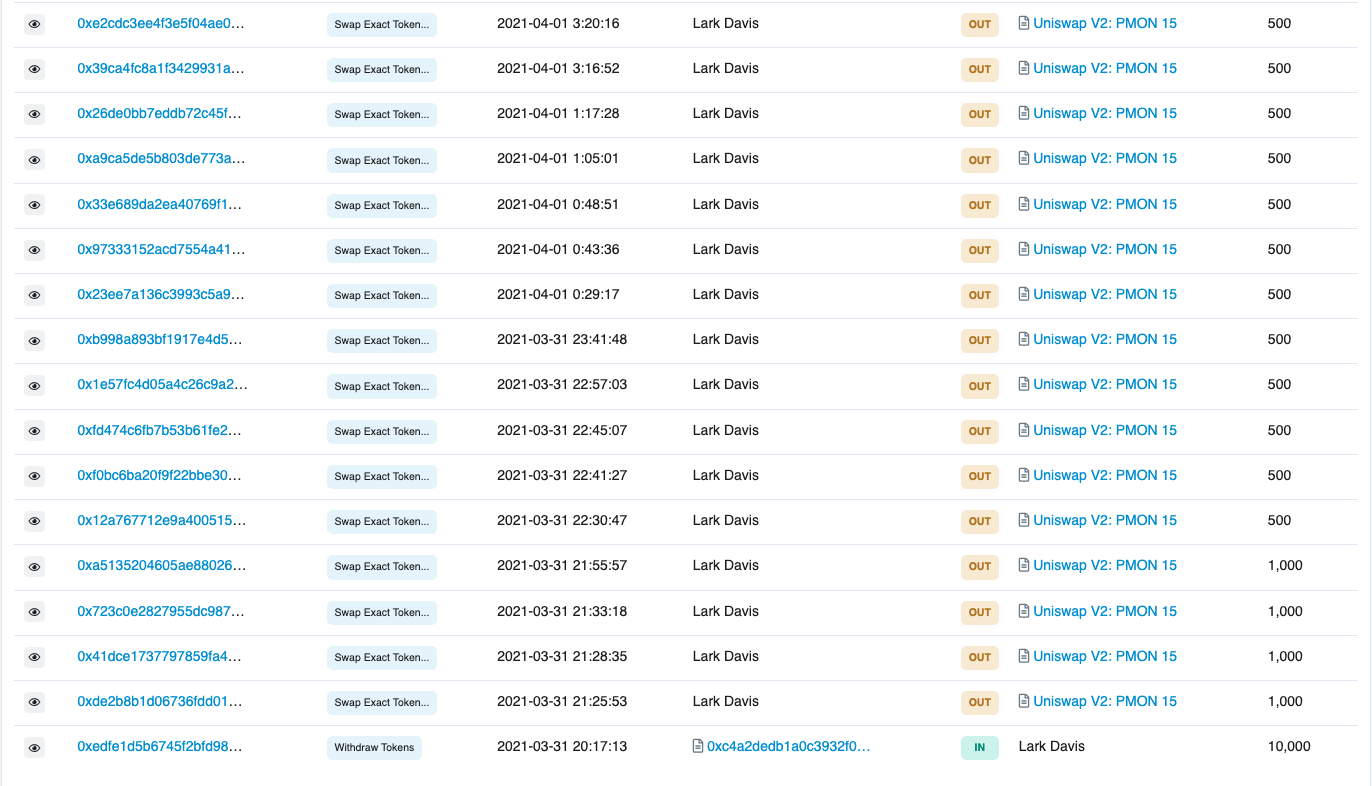Open transaction 0x33e689da2ea40769f1 link
The image size is (1372, 786).
(160, 204)
